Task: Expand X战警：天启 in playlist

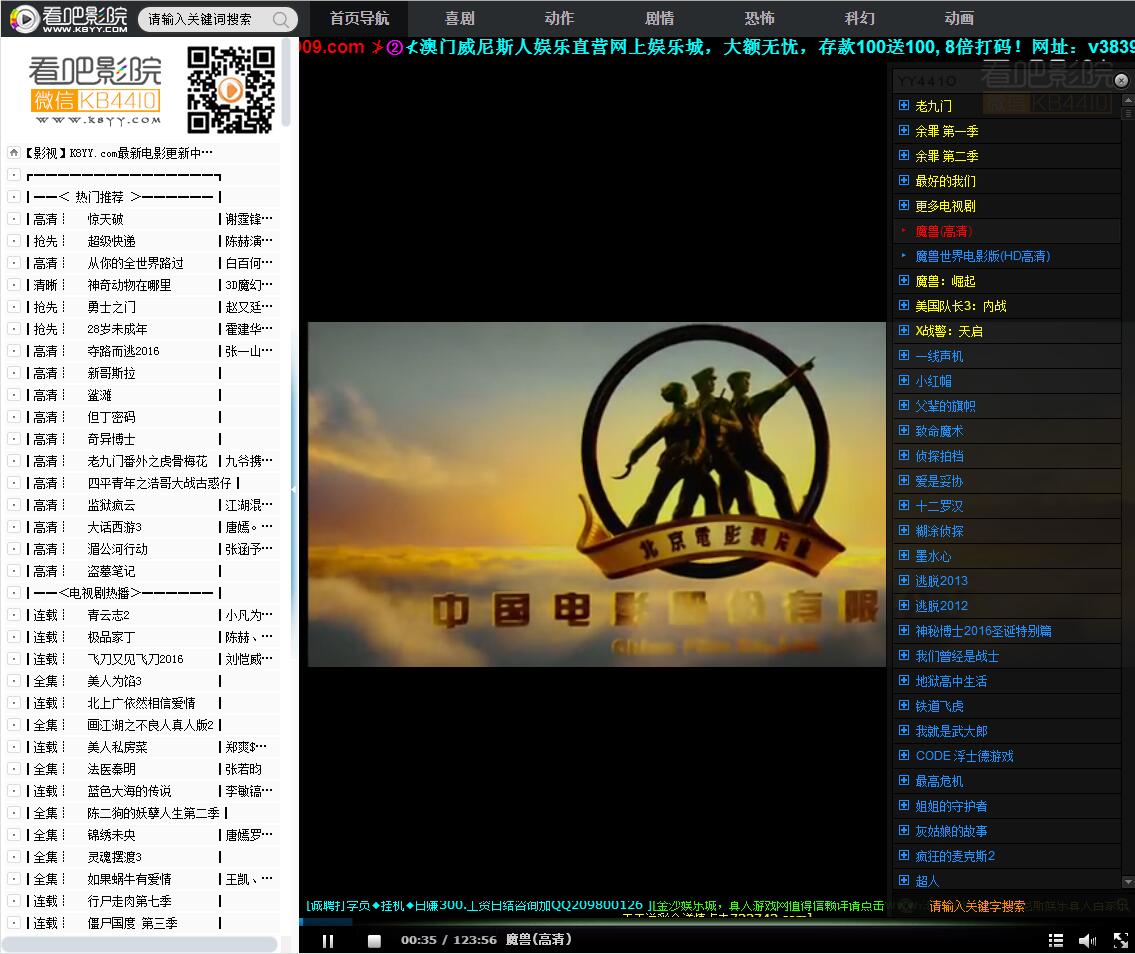Action: click(903, 331)
